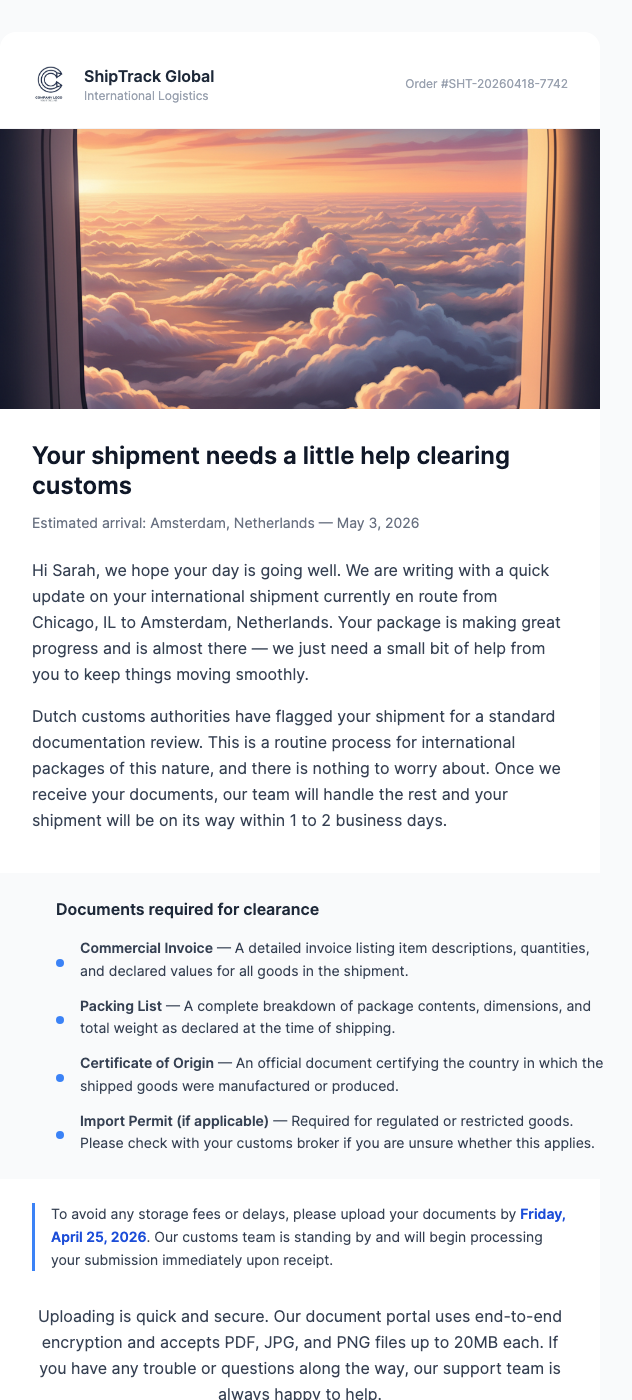Click the Estimated arrival Amsterdam line
The width and height of the screenshot is (632, 1400).
tap(225, 523)
